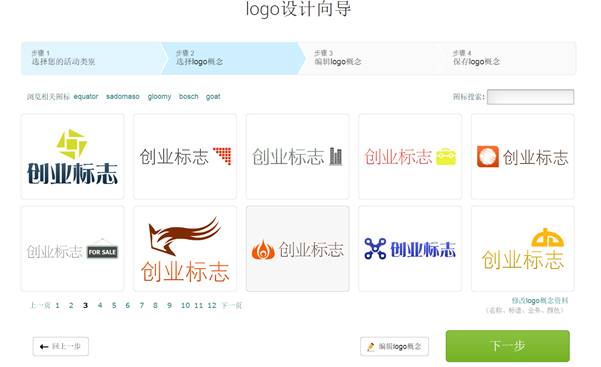Focus the icon search input field
The height and width of the screenshot is (367, 601).
[530, 97]
